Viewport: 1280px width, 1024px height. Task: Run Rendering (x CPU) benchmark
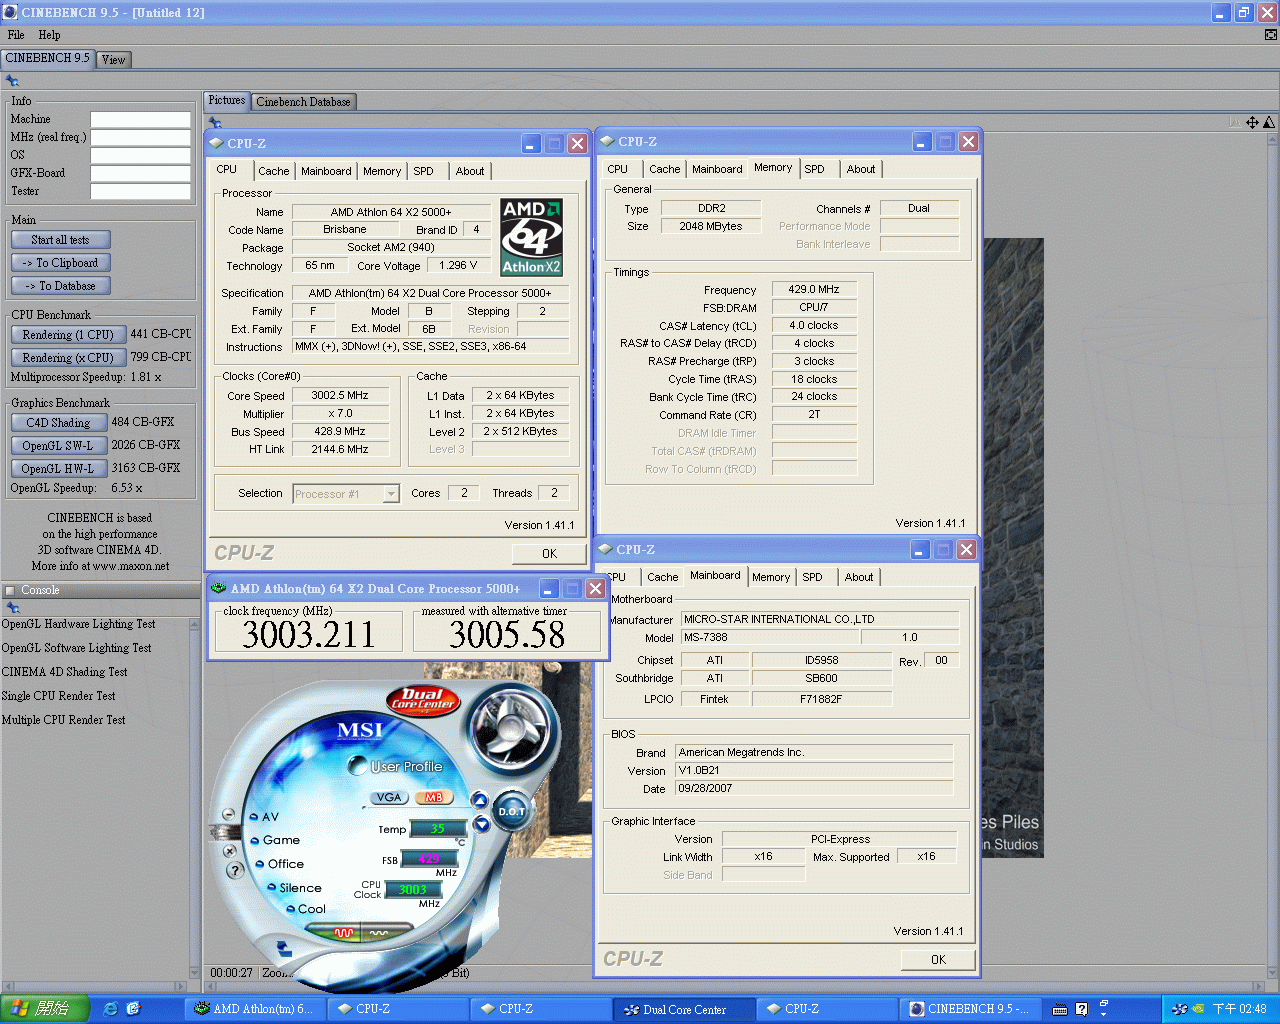click(68, 358)
